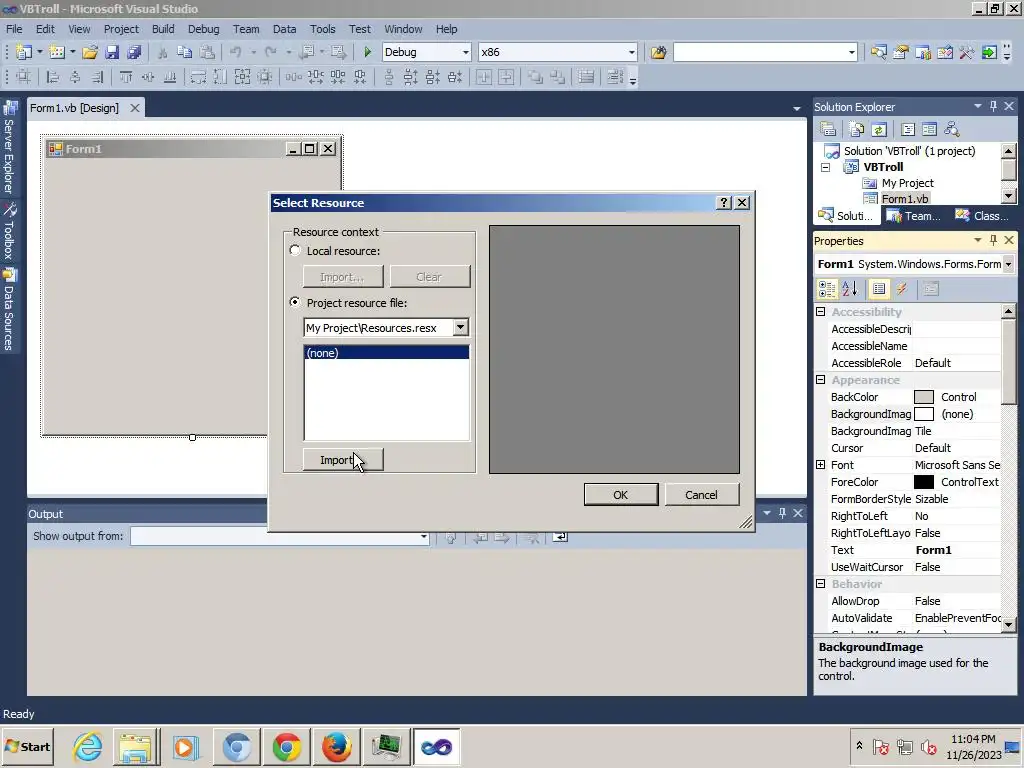The height and width of the screenshot is (768, 1024).
Task: Click Align Lefts layout toolbar icon
Action: click(x=53, y=77)
